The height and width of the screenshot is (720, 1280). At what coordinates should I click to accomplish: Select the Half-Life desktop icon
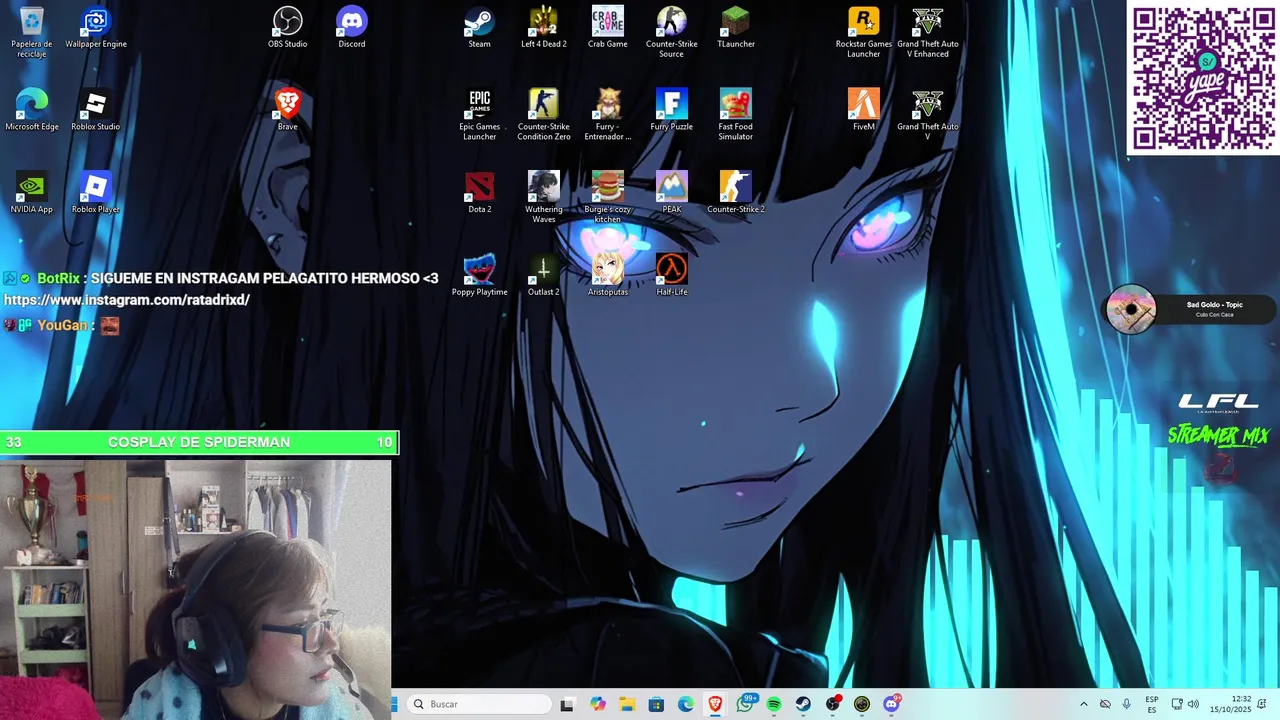coord(672,276)
